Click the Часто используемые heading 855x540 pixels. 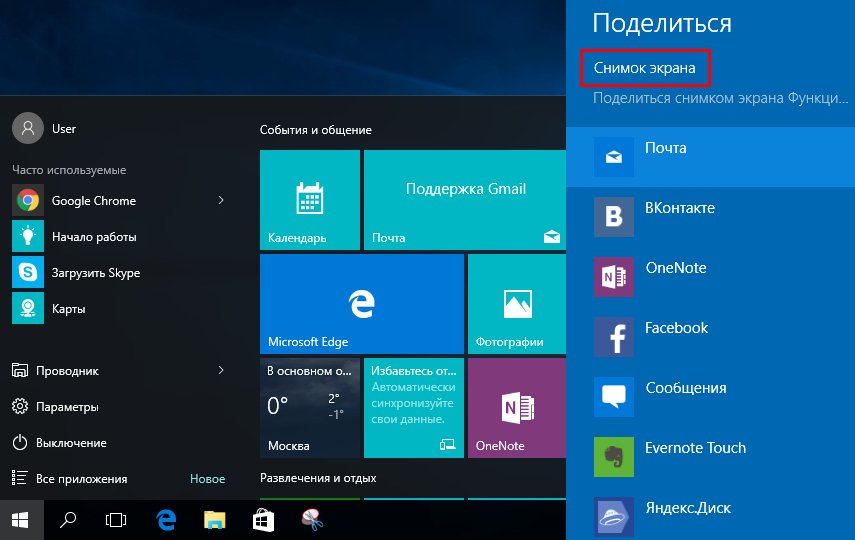click(x=69, y=170)
